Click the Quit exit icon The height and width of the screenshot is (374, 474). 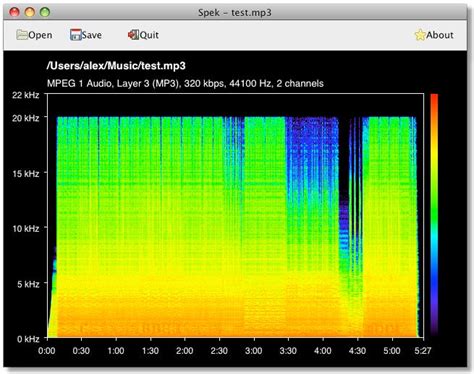(x=133, y=35)
